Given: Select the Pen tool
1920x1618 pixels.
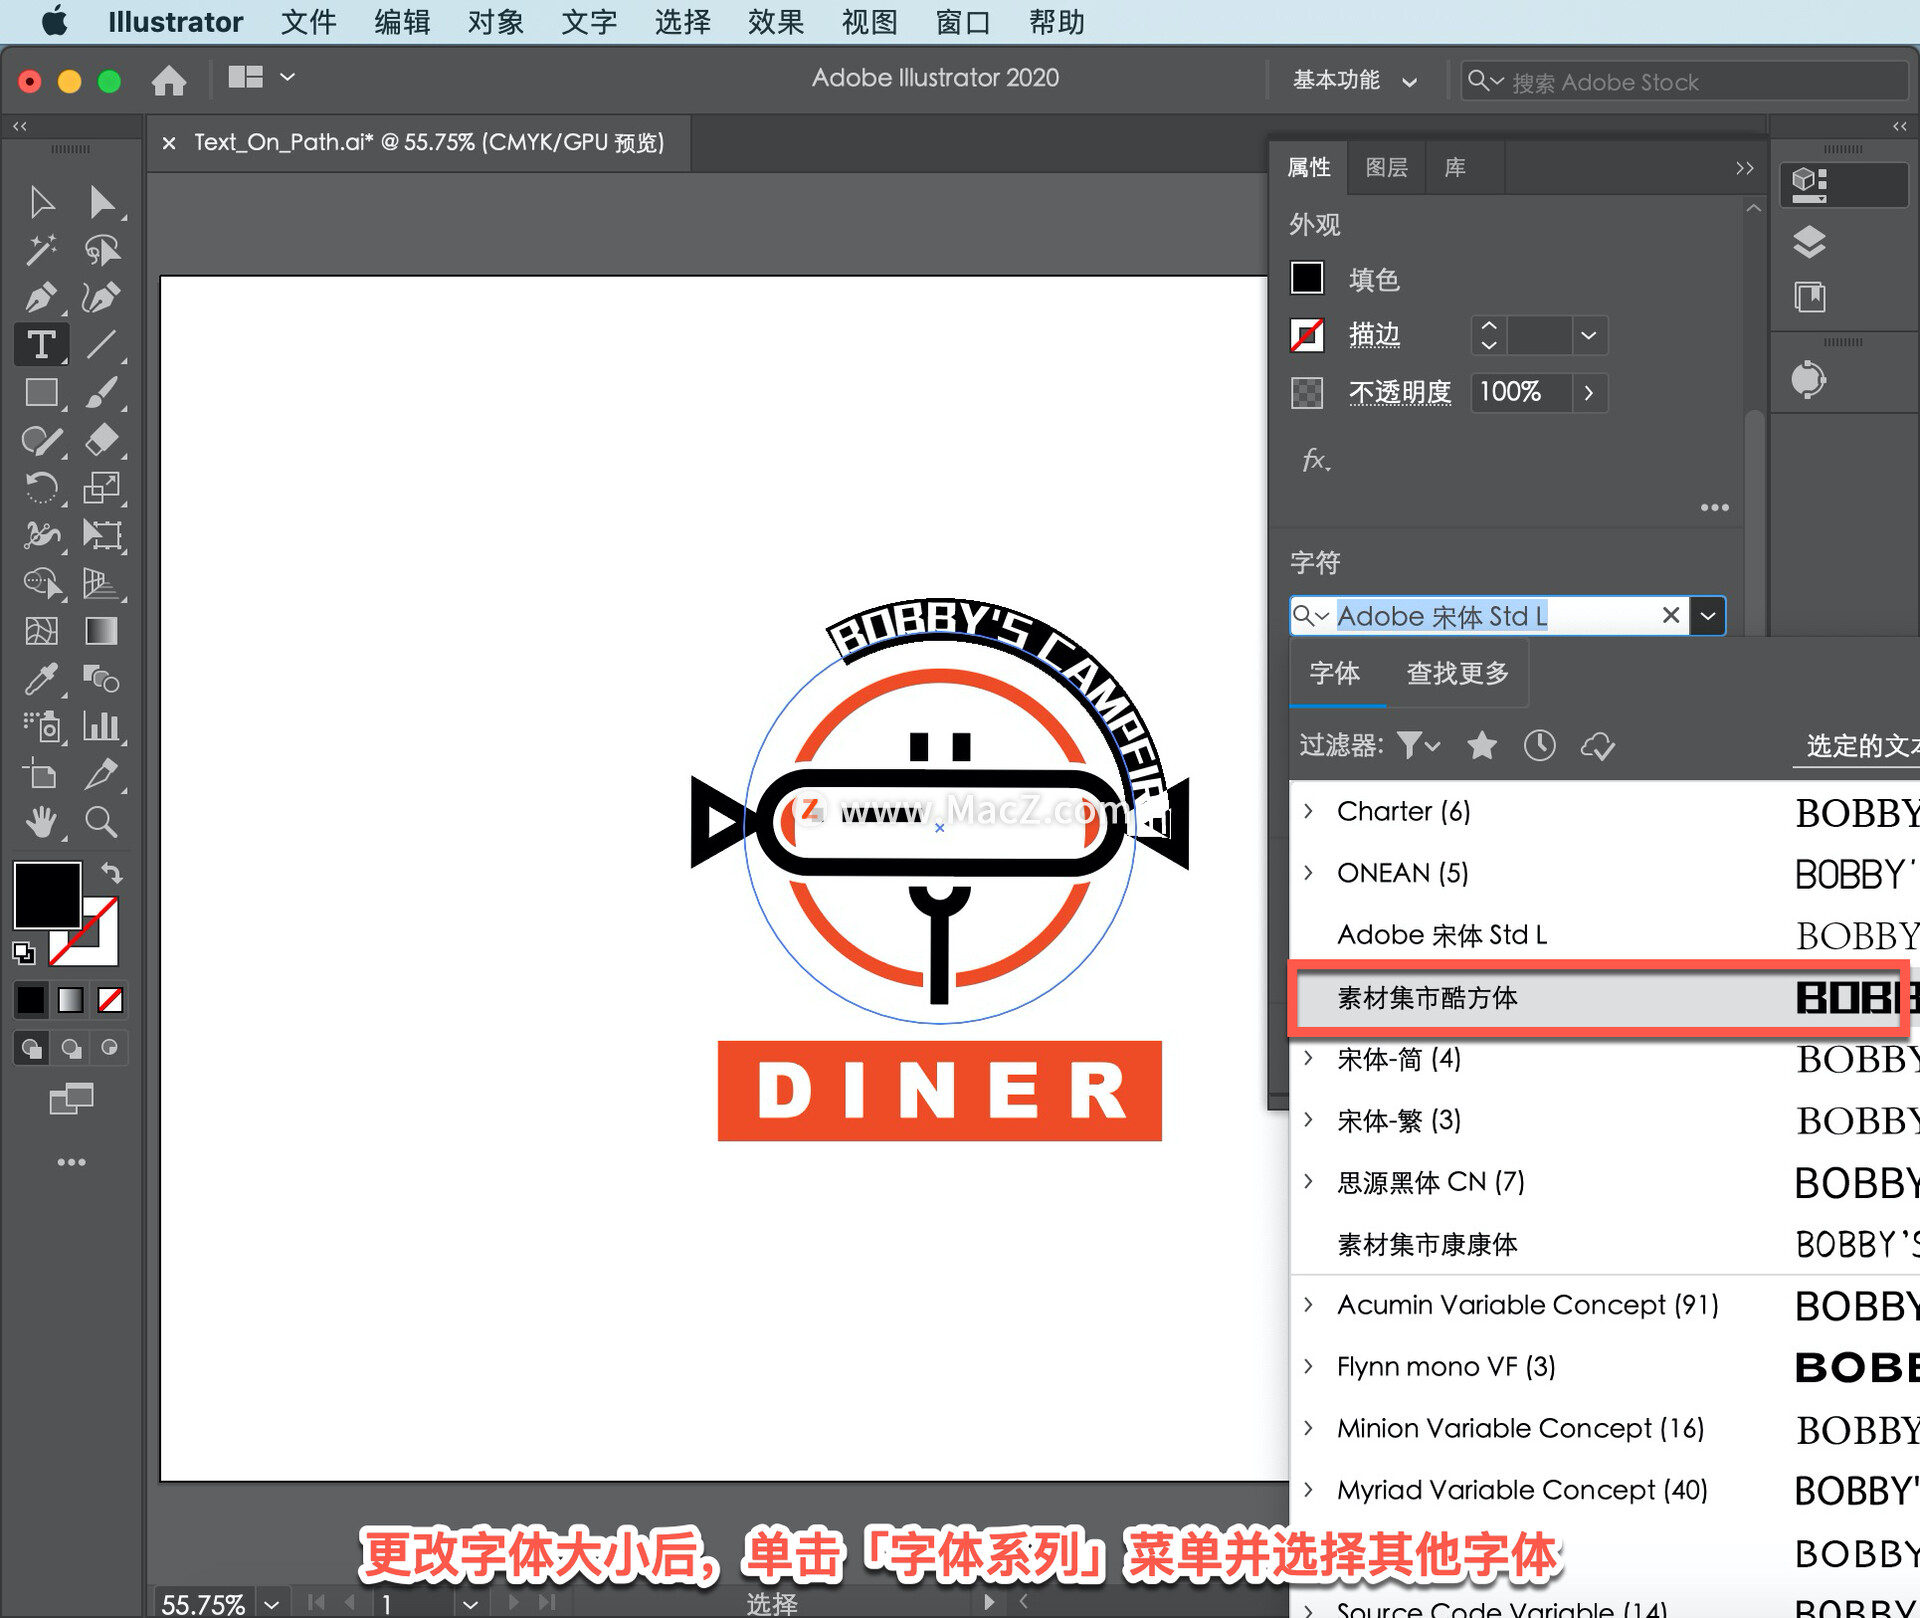Looking at the screenshot, I should click(x=40, y=297).
